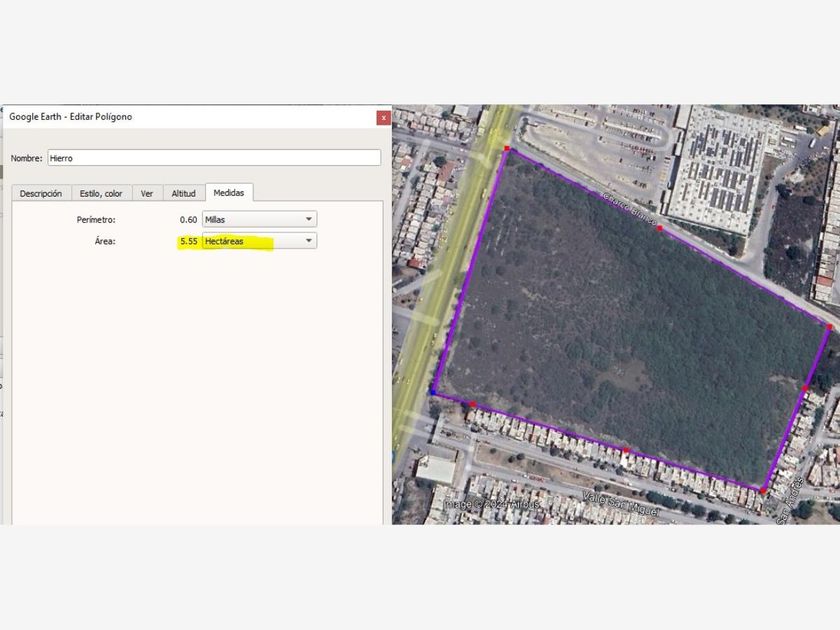Click the Medidas tab
This screenshot has height=630, width=840.
[x=229, y=192]
